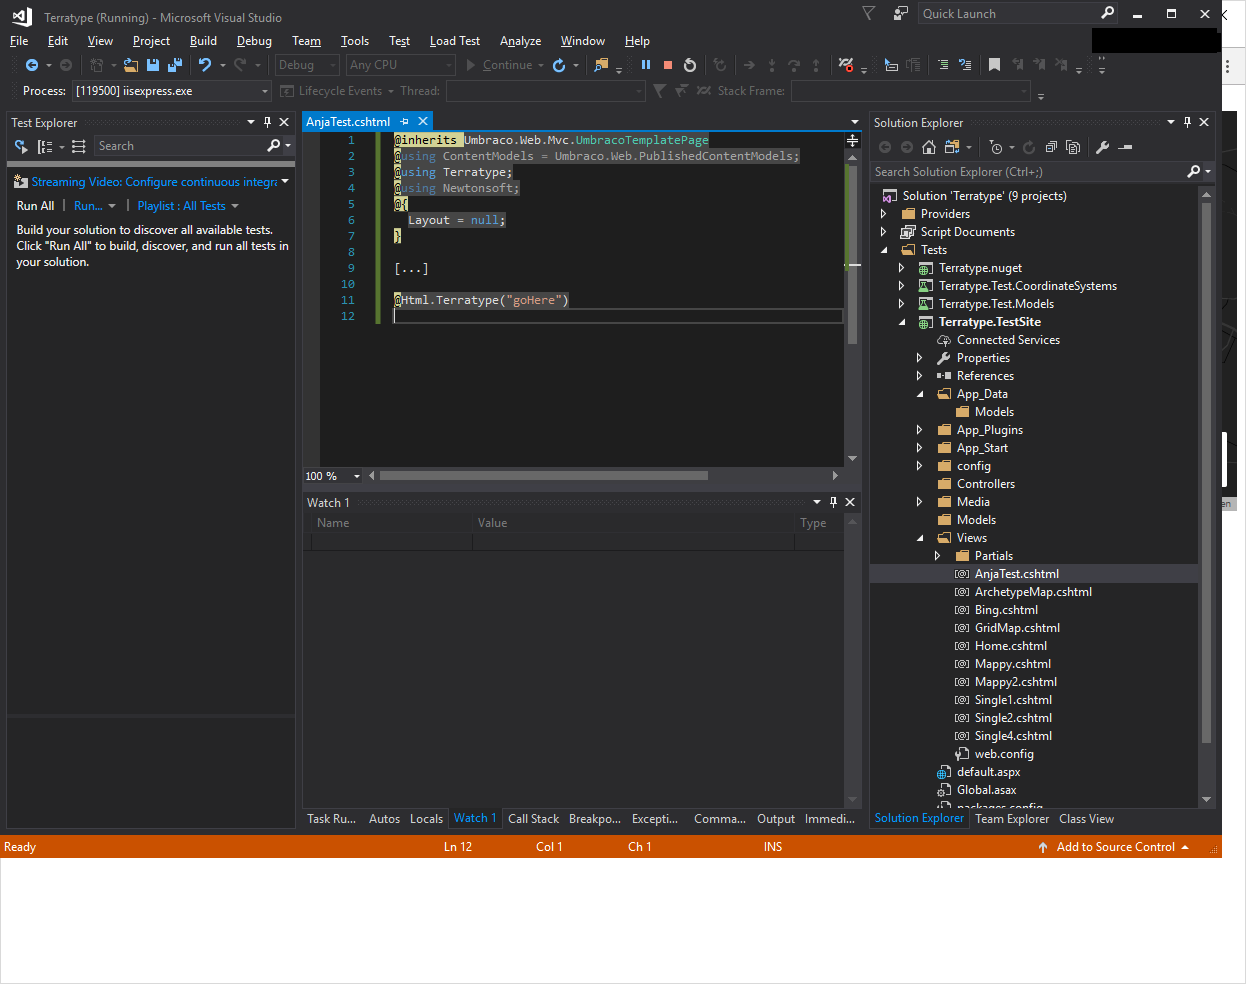Open the Any CPU platform dropdown
The image size is (1246, 984).
tap(401, 65)
